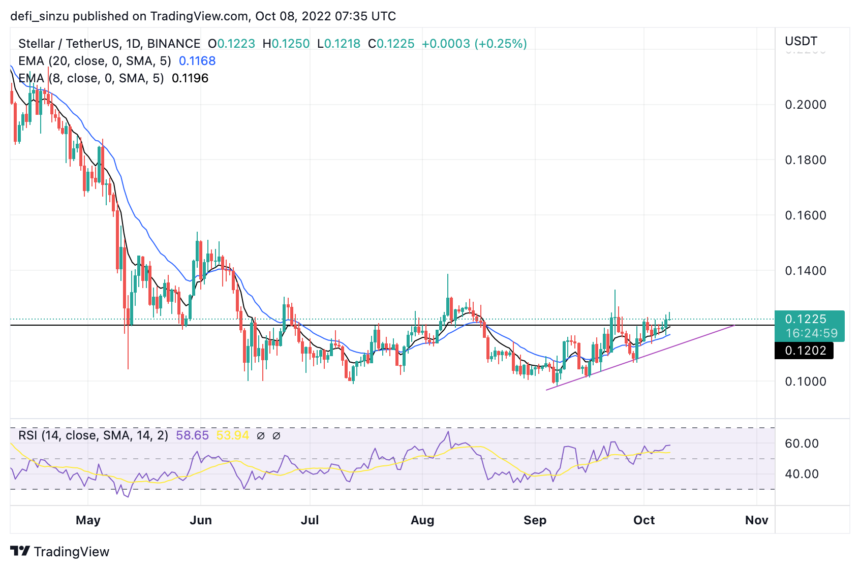The width and height of the screenshot is (860, 569).
Task: Click the TradingView logo icon
Action: click(x=20, y=551)
